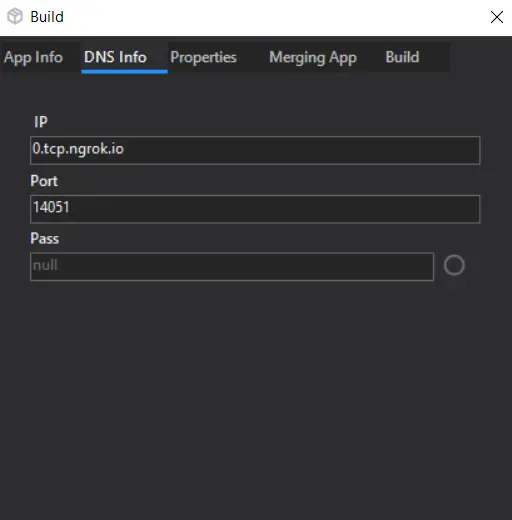
Task: Focus the IP input field
Action: coord(255,150)
